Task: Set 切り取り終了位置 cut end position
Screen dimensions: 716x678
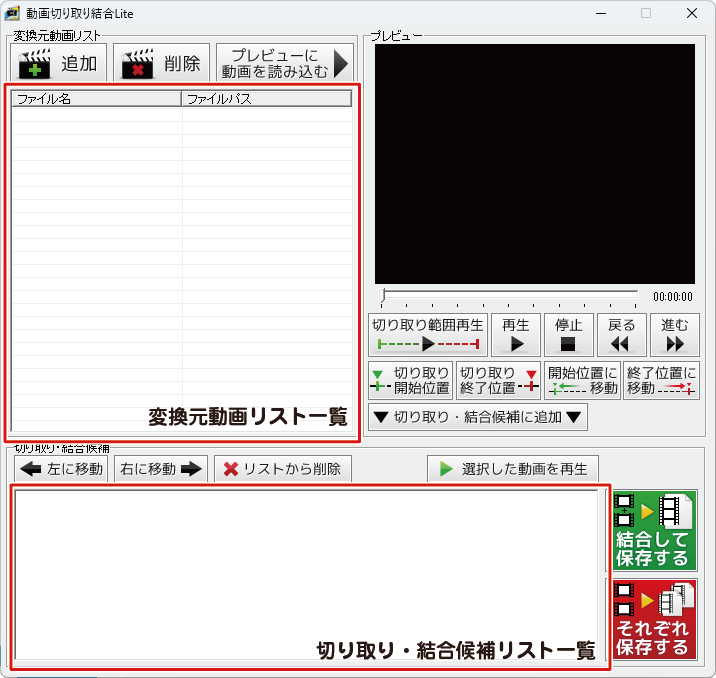Action: pos(497,381)
